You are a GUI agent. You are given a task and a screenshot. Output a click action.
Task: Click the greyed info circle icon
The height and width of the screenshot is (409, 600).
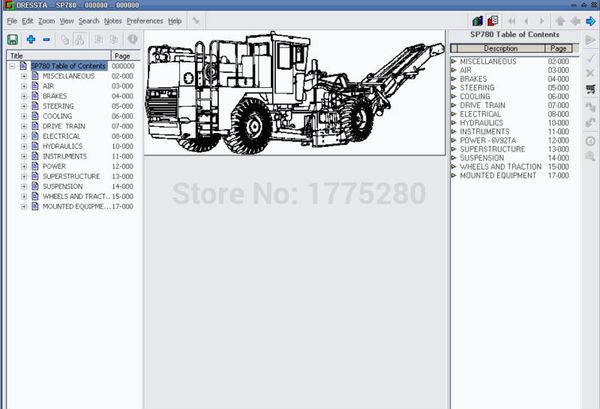[x=132, y=39]
